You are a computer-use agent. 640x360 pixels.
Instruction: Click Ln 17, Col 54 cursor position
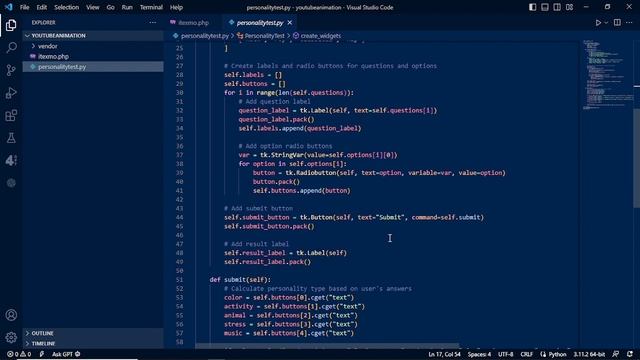point(444,354)
